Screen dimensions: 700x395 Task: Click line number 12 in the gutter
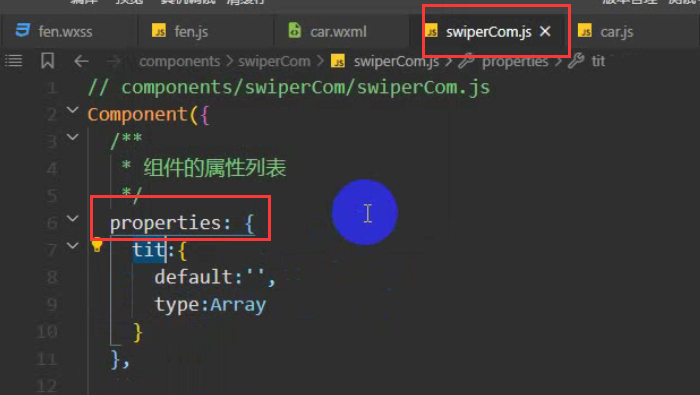[48, 386]
